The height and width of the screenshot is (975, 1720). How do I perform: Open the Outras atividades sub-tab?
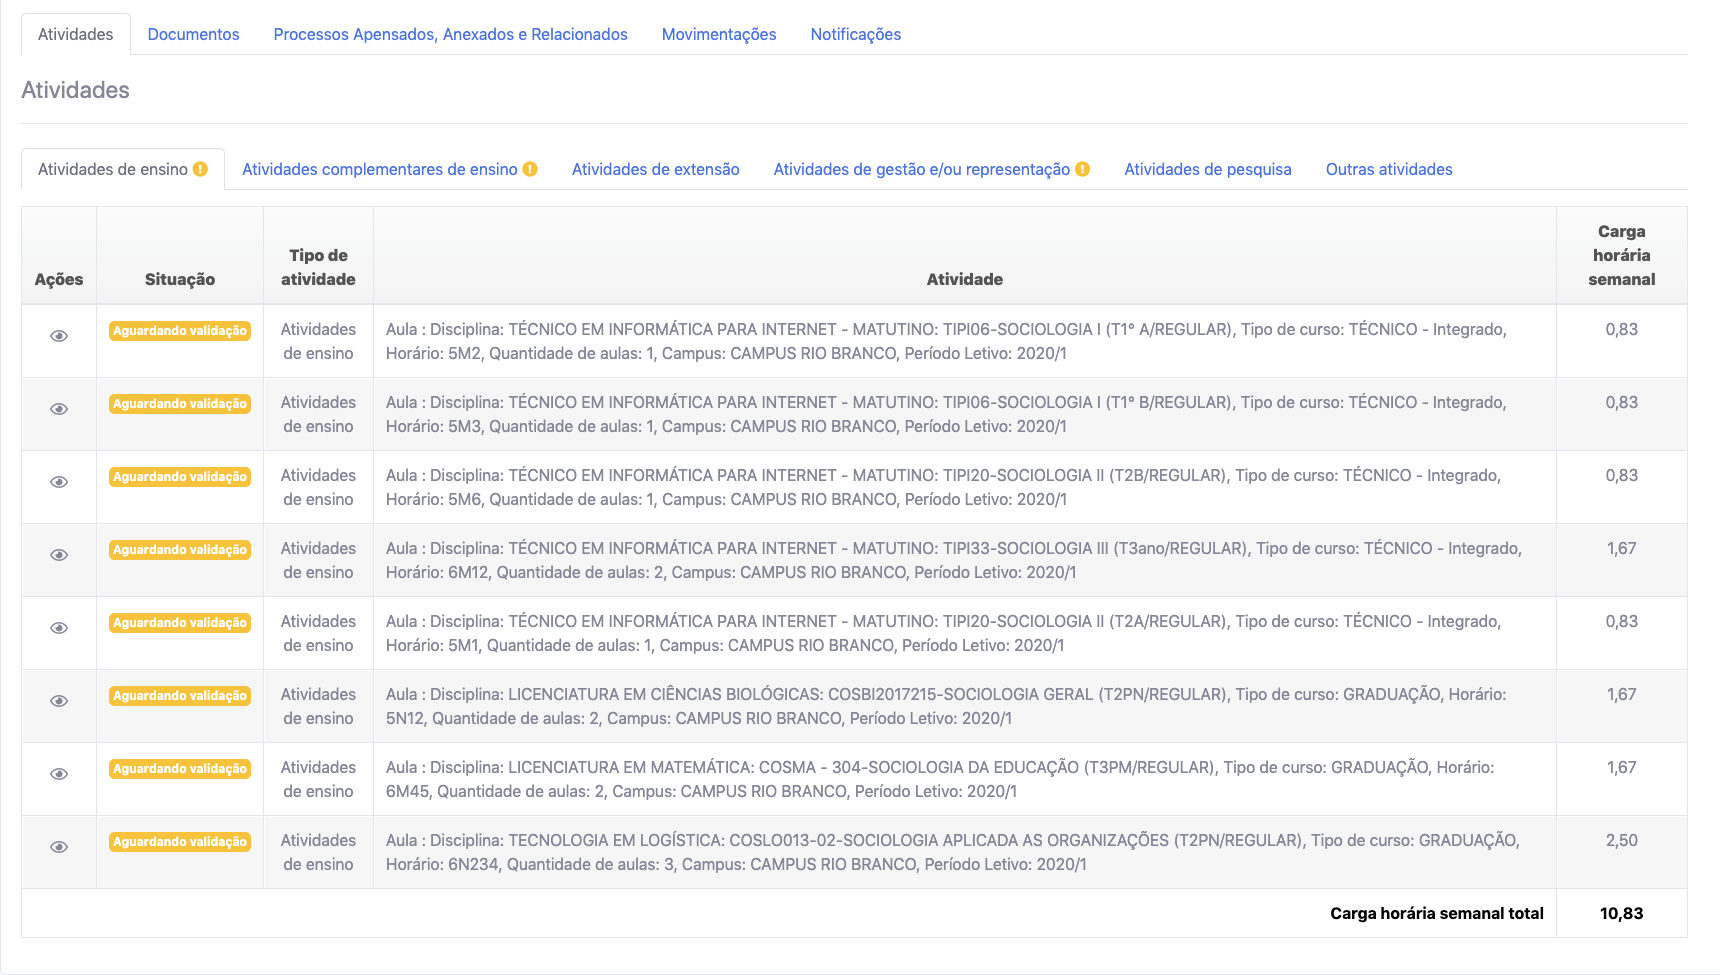pos(1388,169)
